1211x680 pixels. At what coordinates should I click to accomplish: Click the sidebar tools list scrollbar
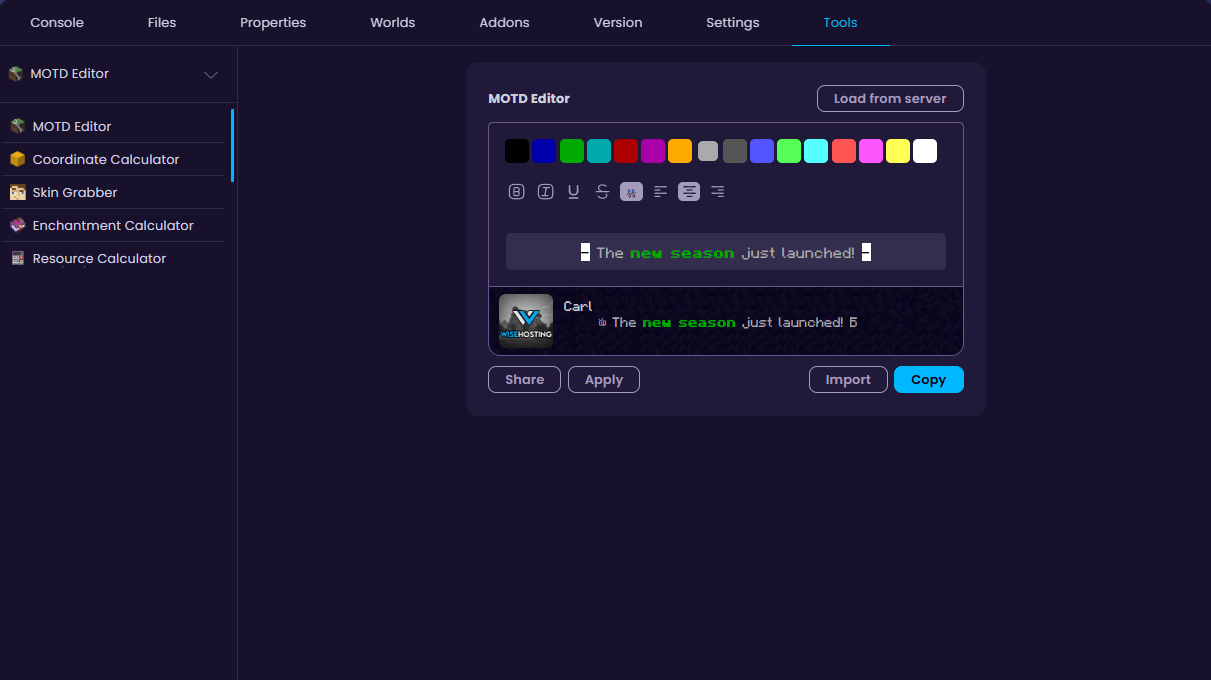232,145
